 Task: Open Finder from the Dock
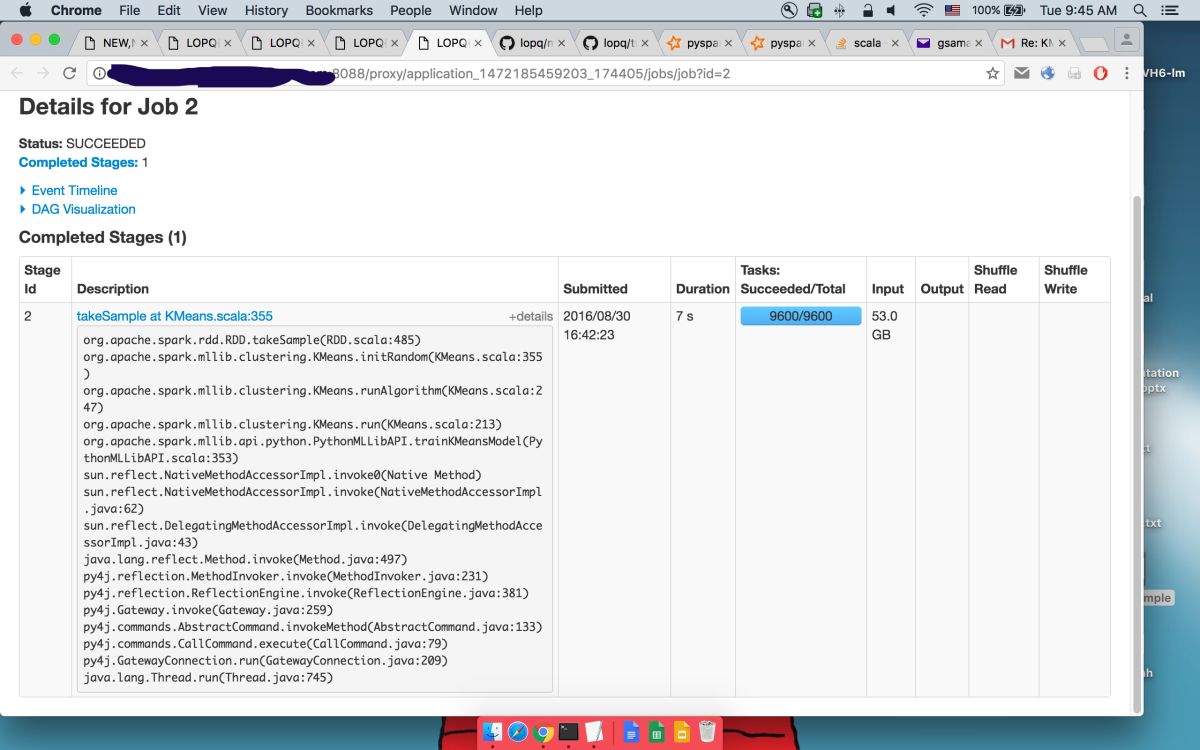[492, 731]
